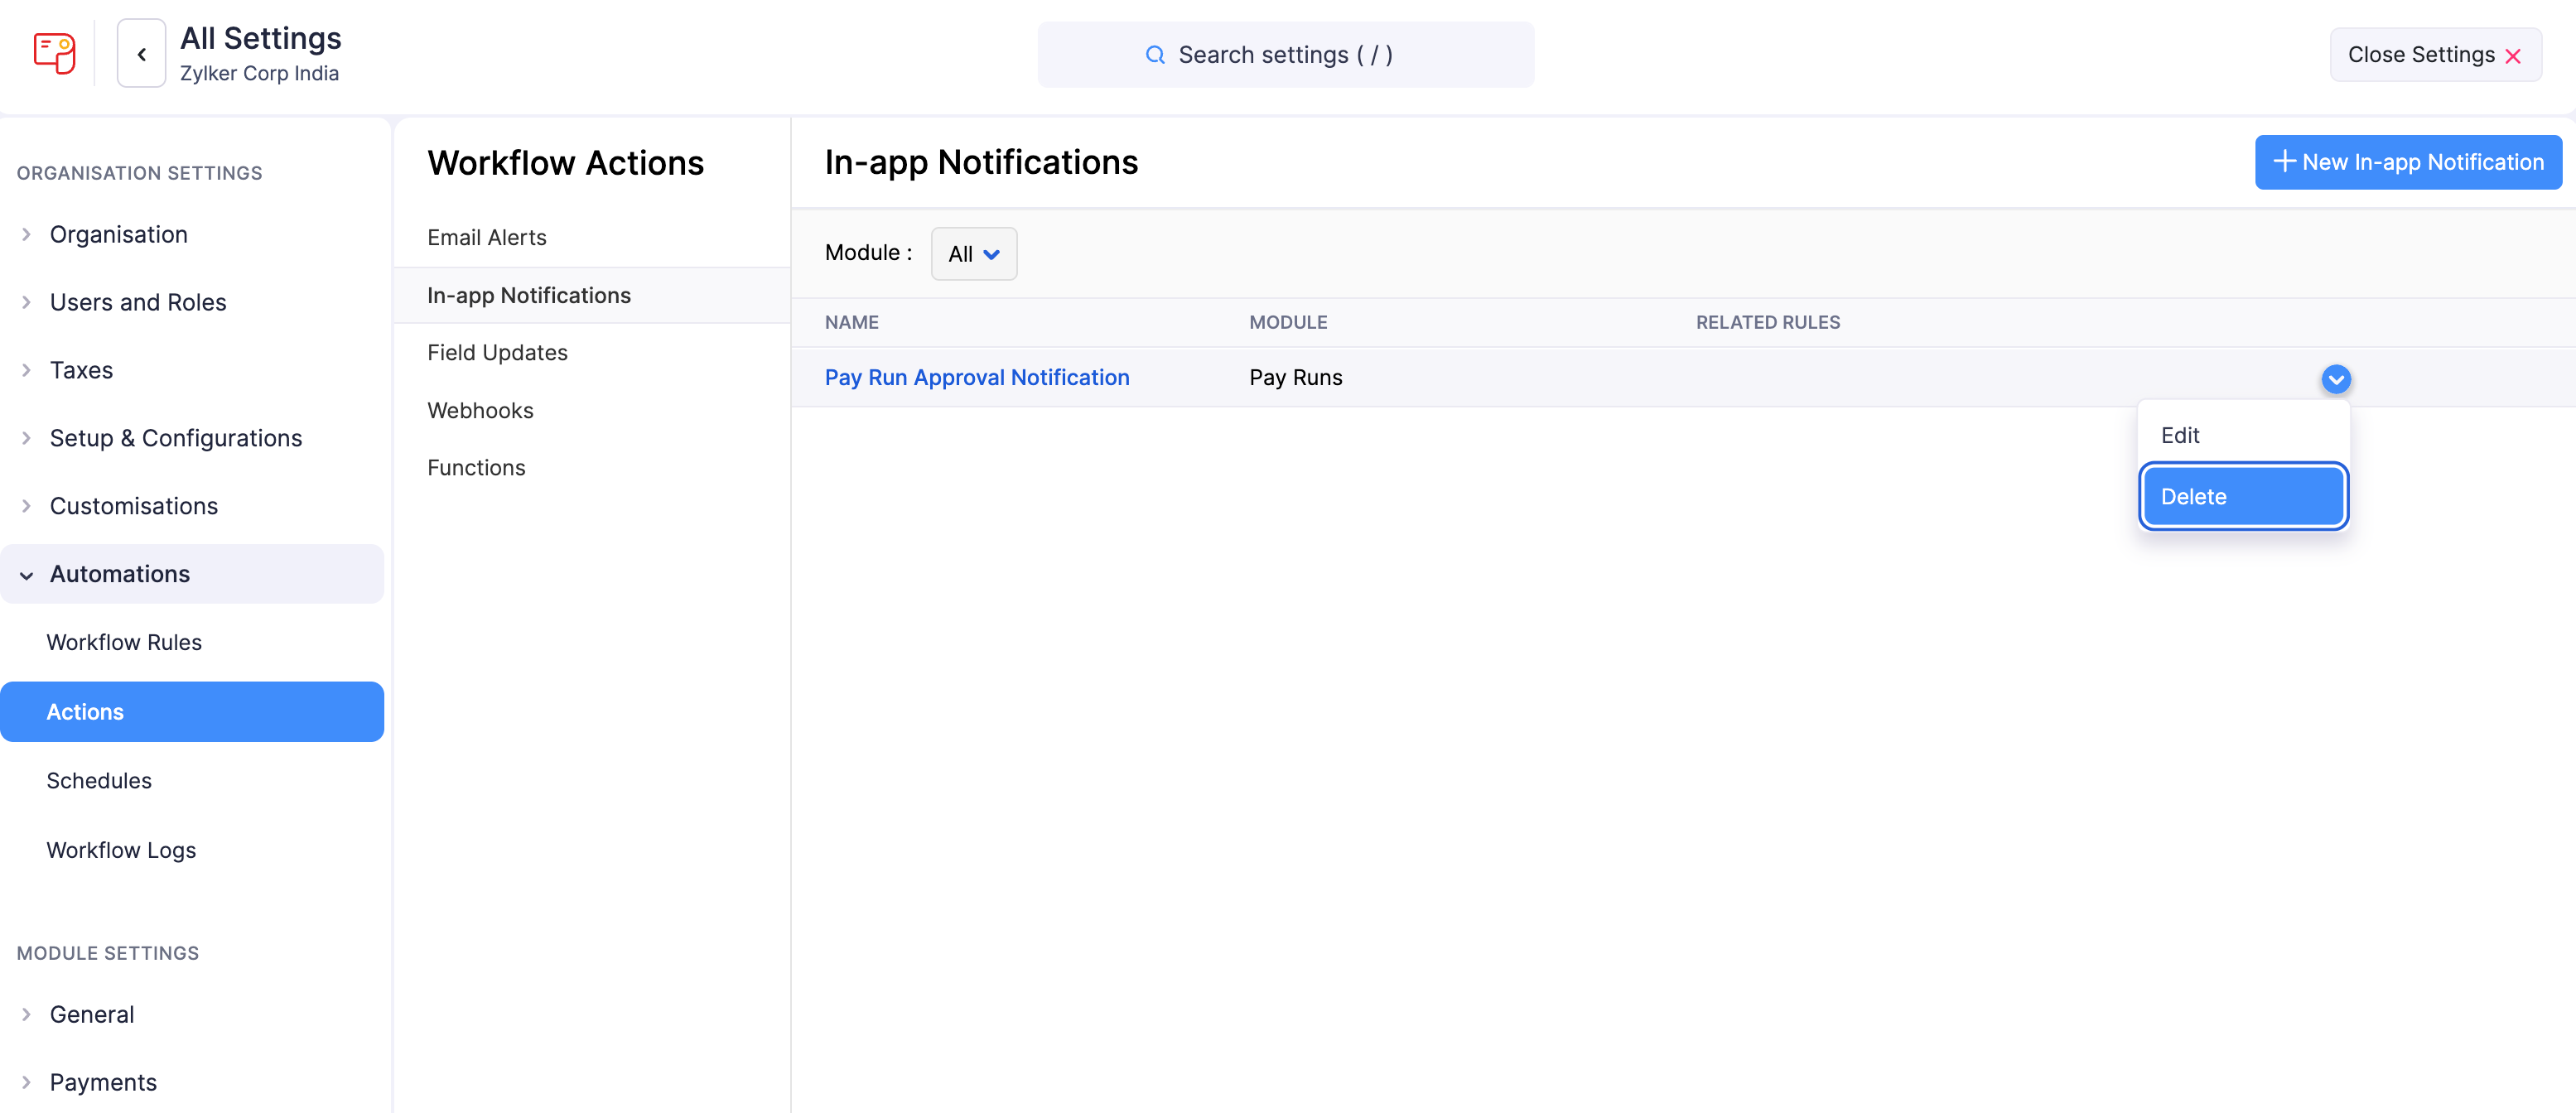Open Functions workflow actions

coord(592,468)
